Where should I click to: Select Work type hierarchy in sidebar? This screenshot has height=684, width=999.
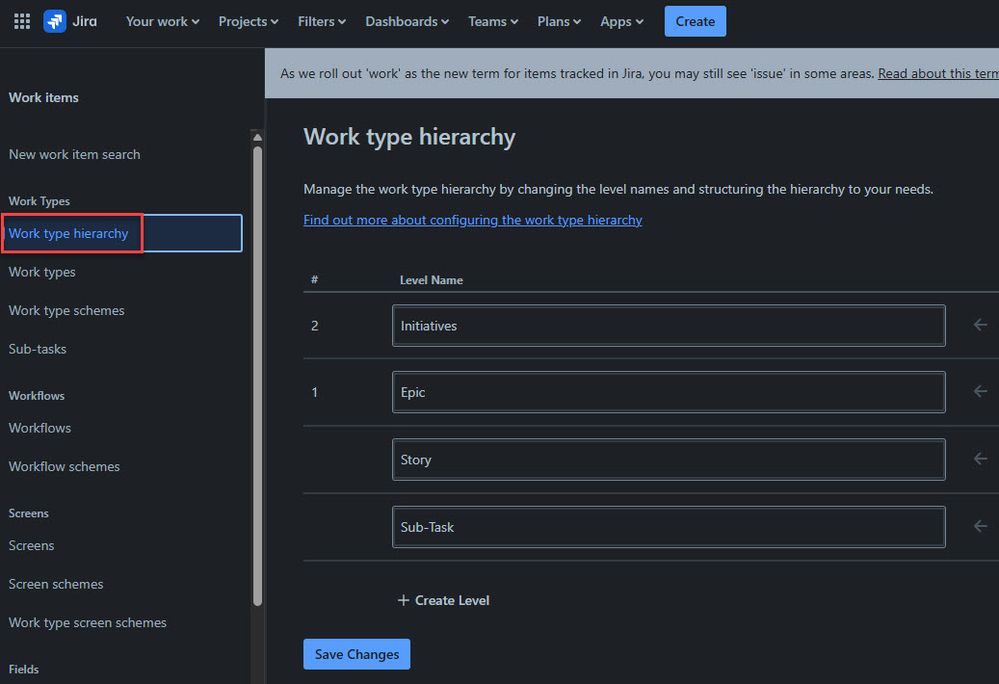[x=123, y=233]
